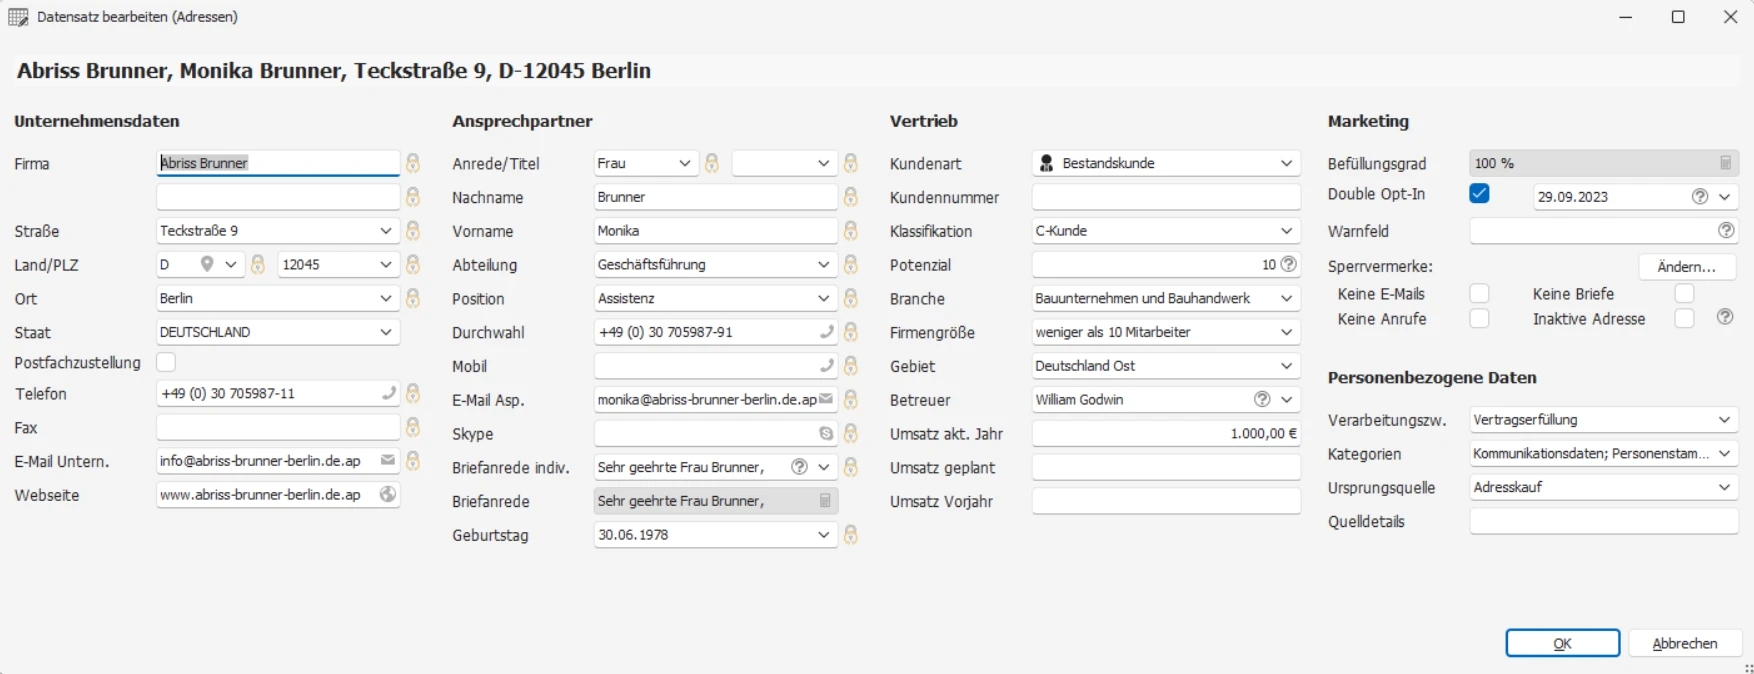This screenshot has width=1754, height=674.
Task: Uncheck the Double Opt-In checkbox
Action: click(1479, 194)
